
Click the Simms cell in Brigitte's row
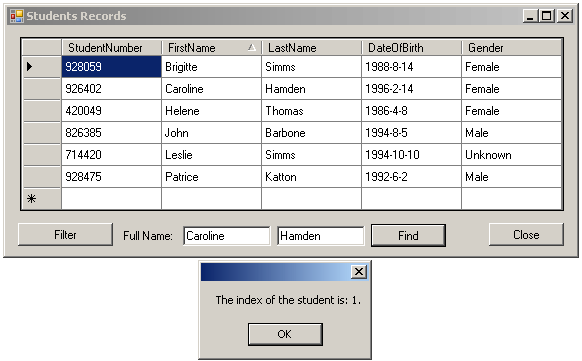pyautogui.click(x=311, y=67)
